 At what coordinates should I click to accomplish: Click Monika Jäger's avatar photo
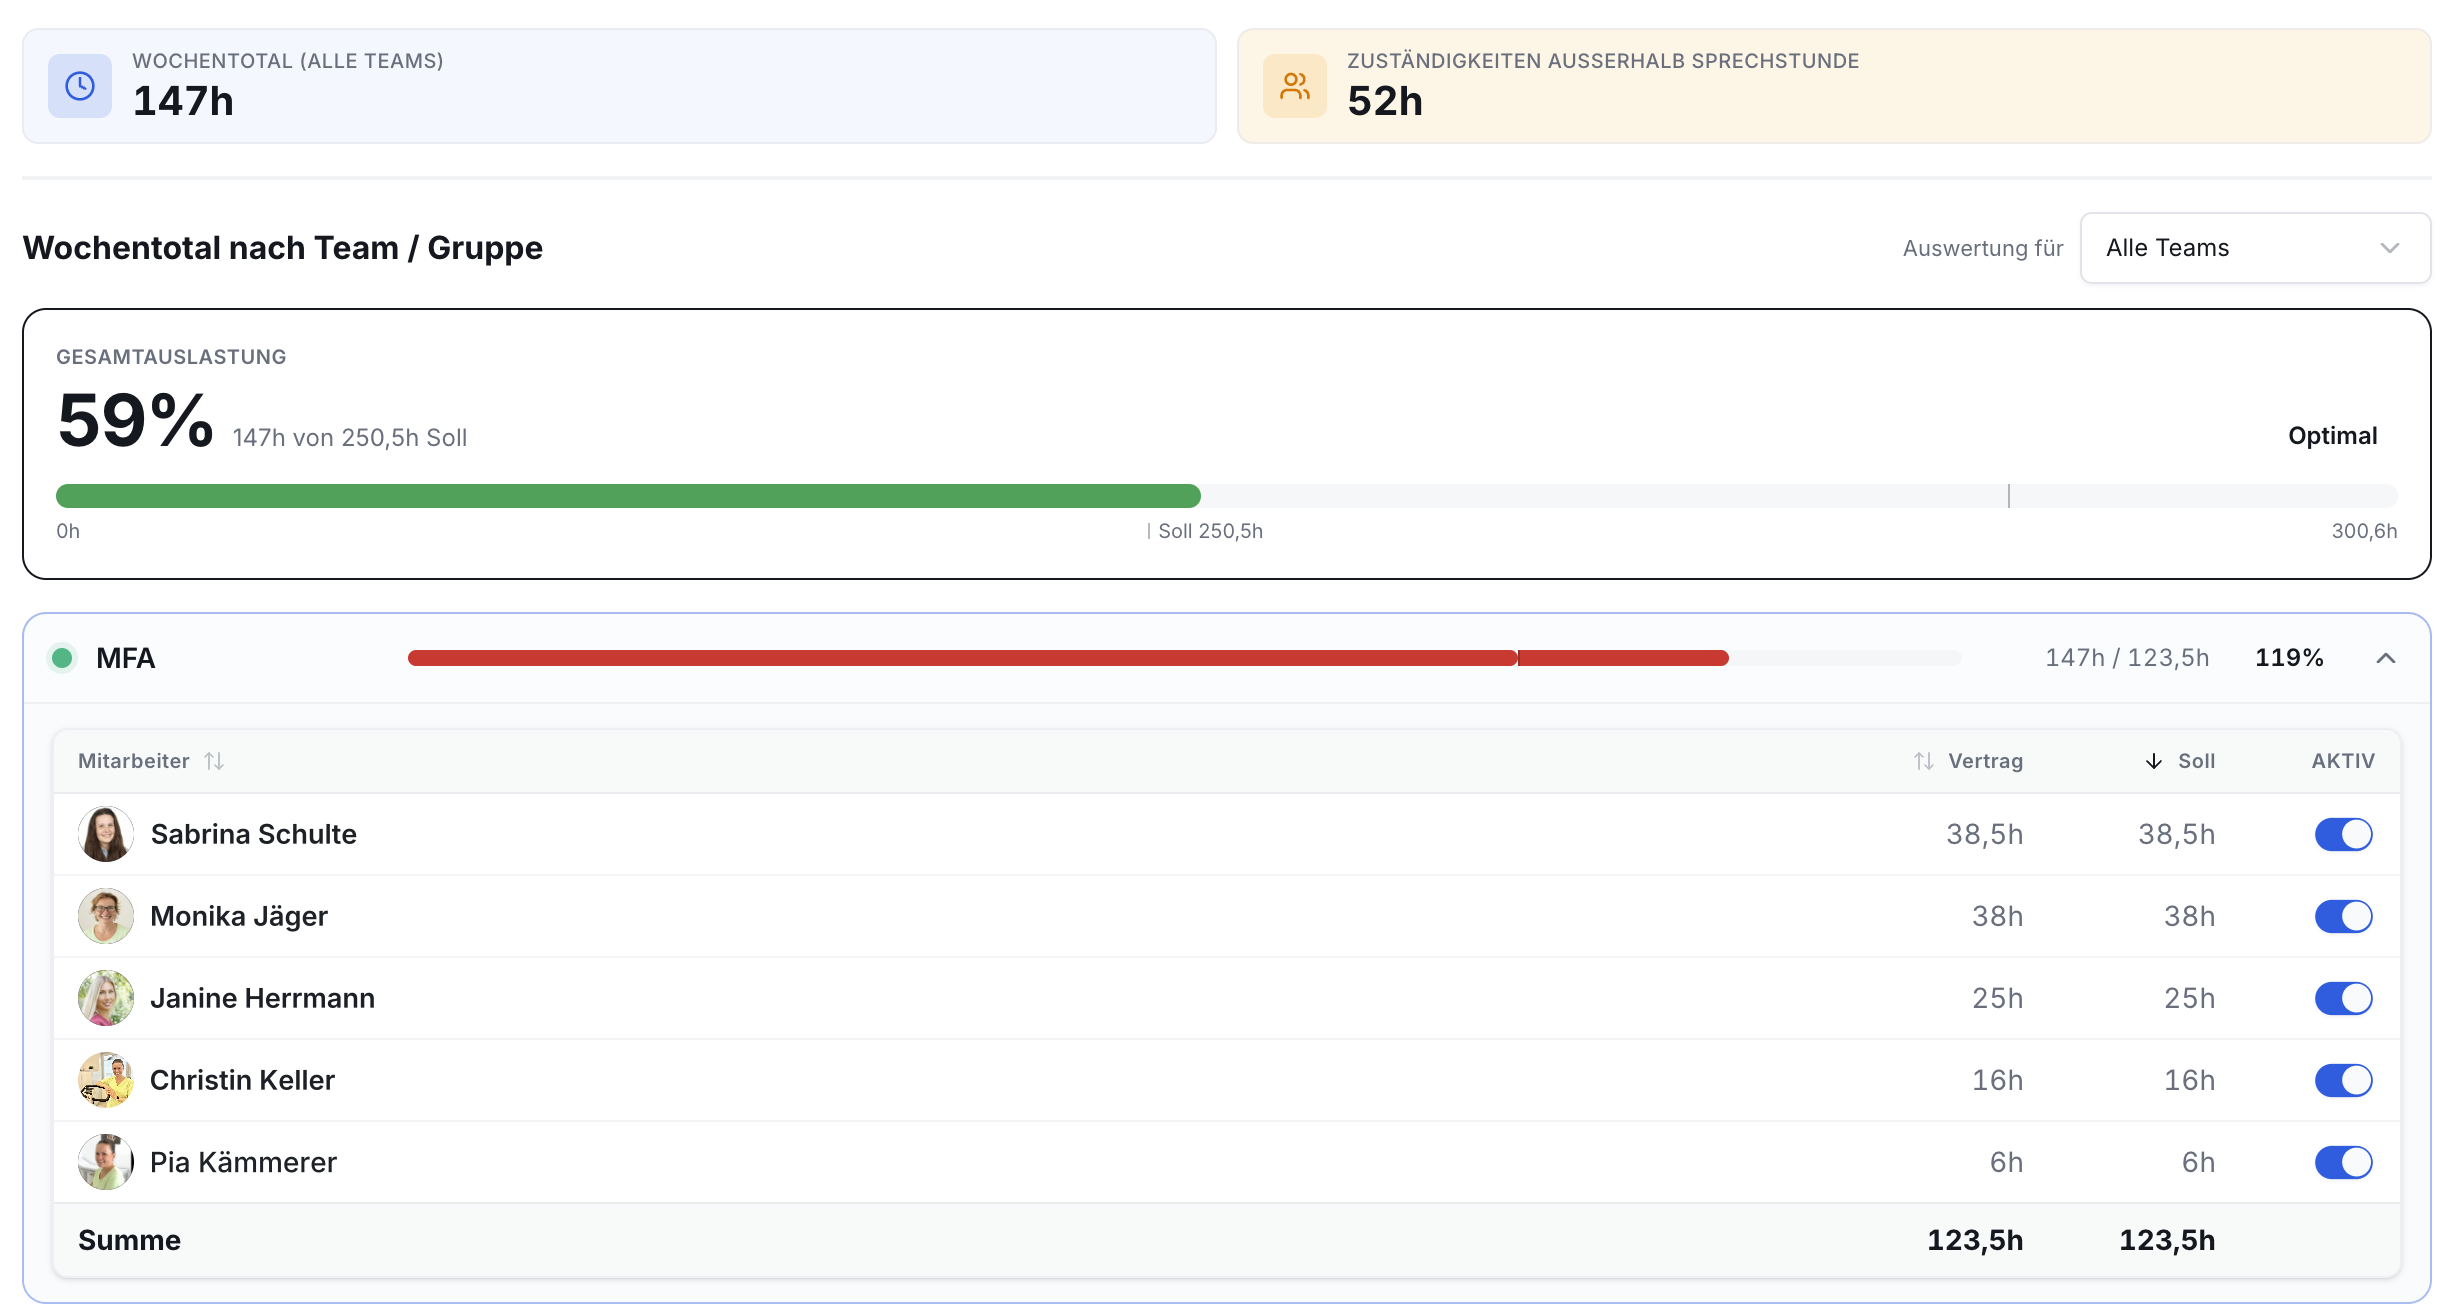pos(106,916)
